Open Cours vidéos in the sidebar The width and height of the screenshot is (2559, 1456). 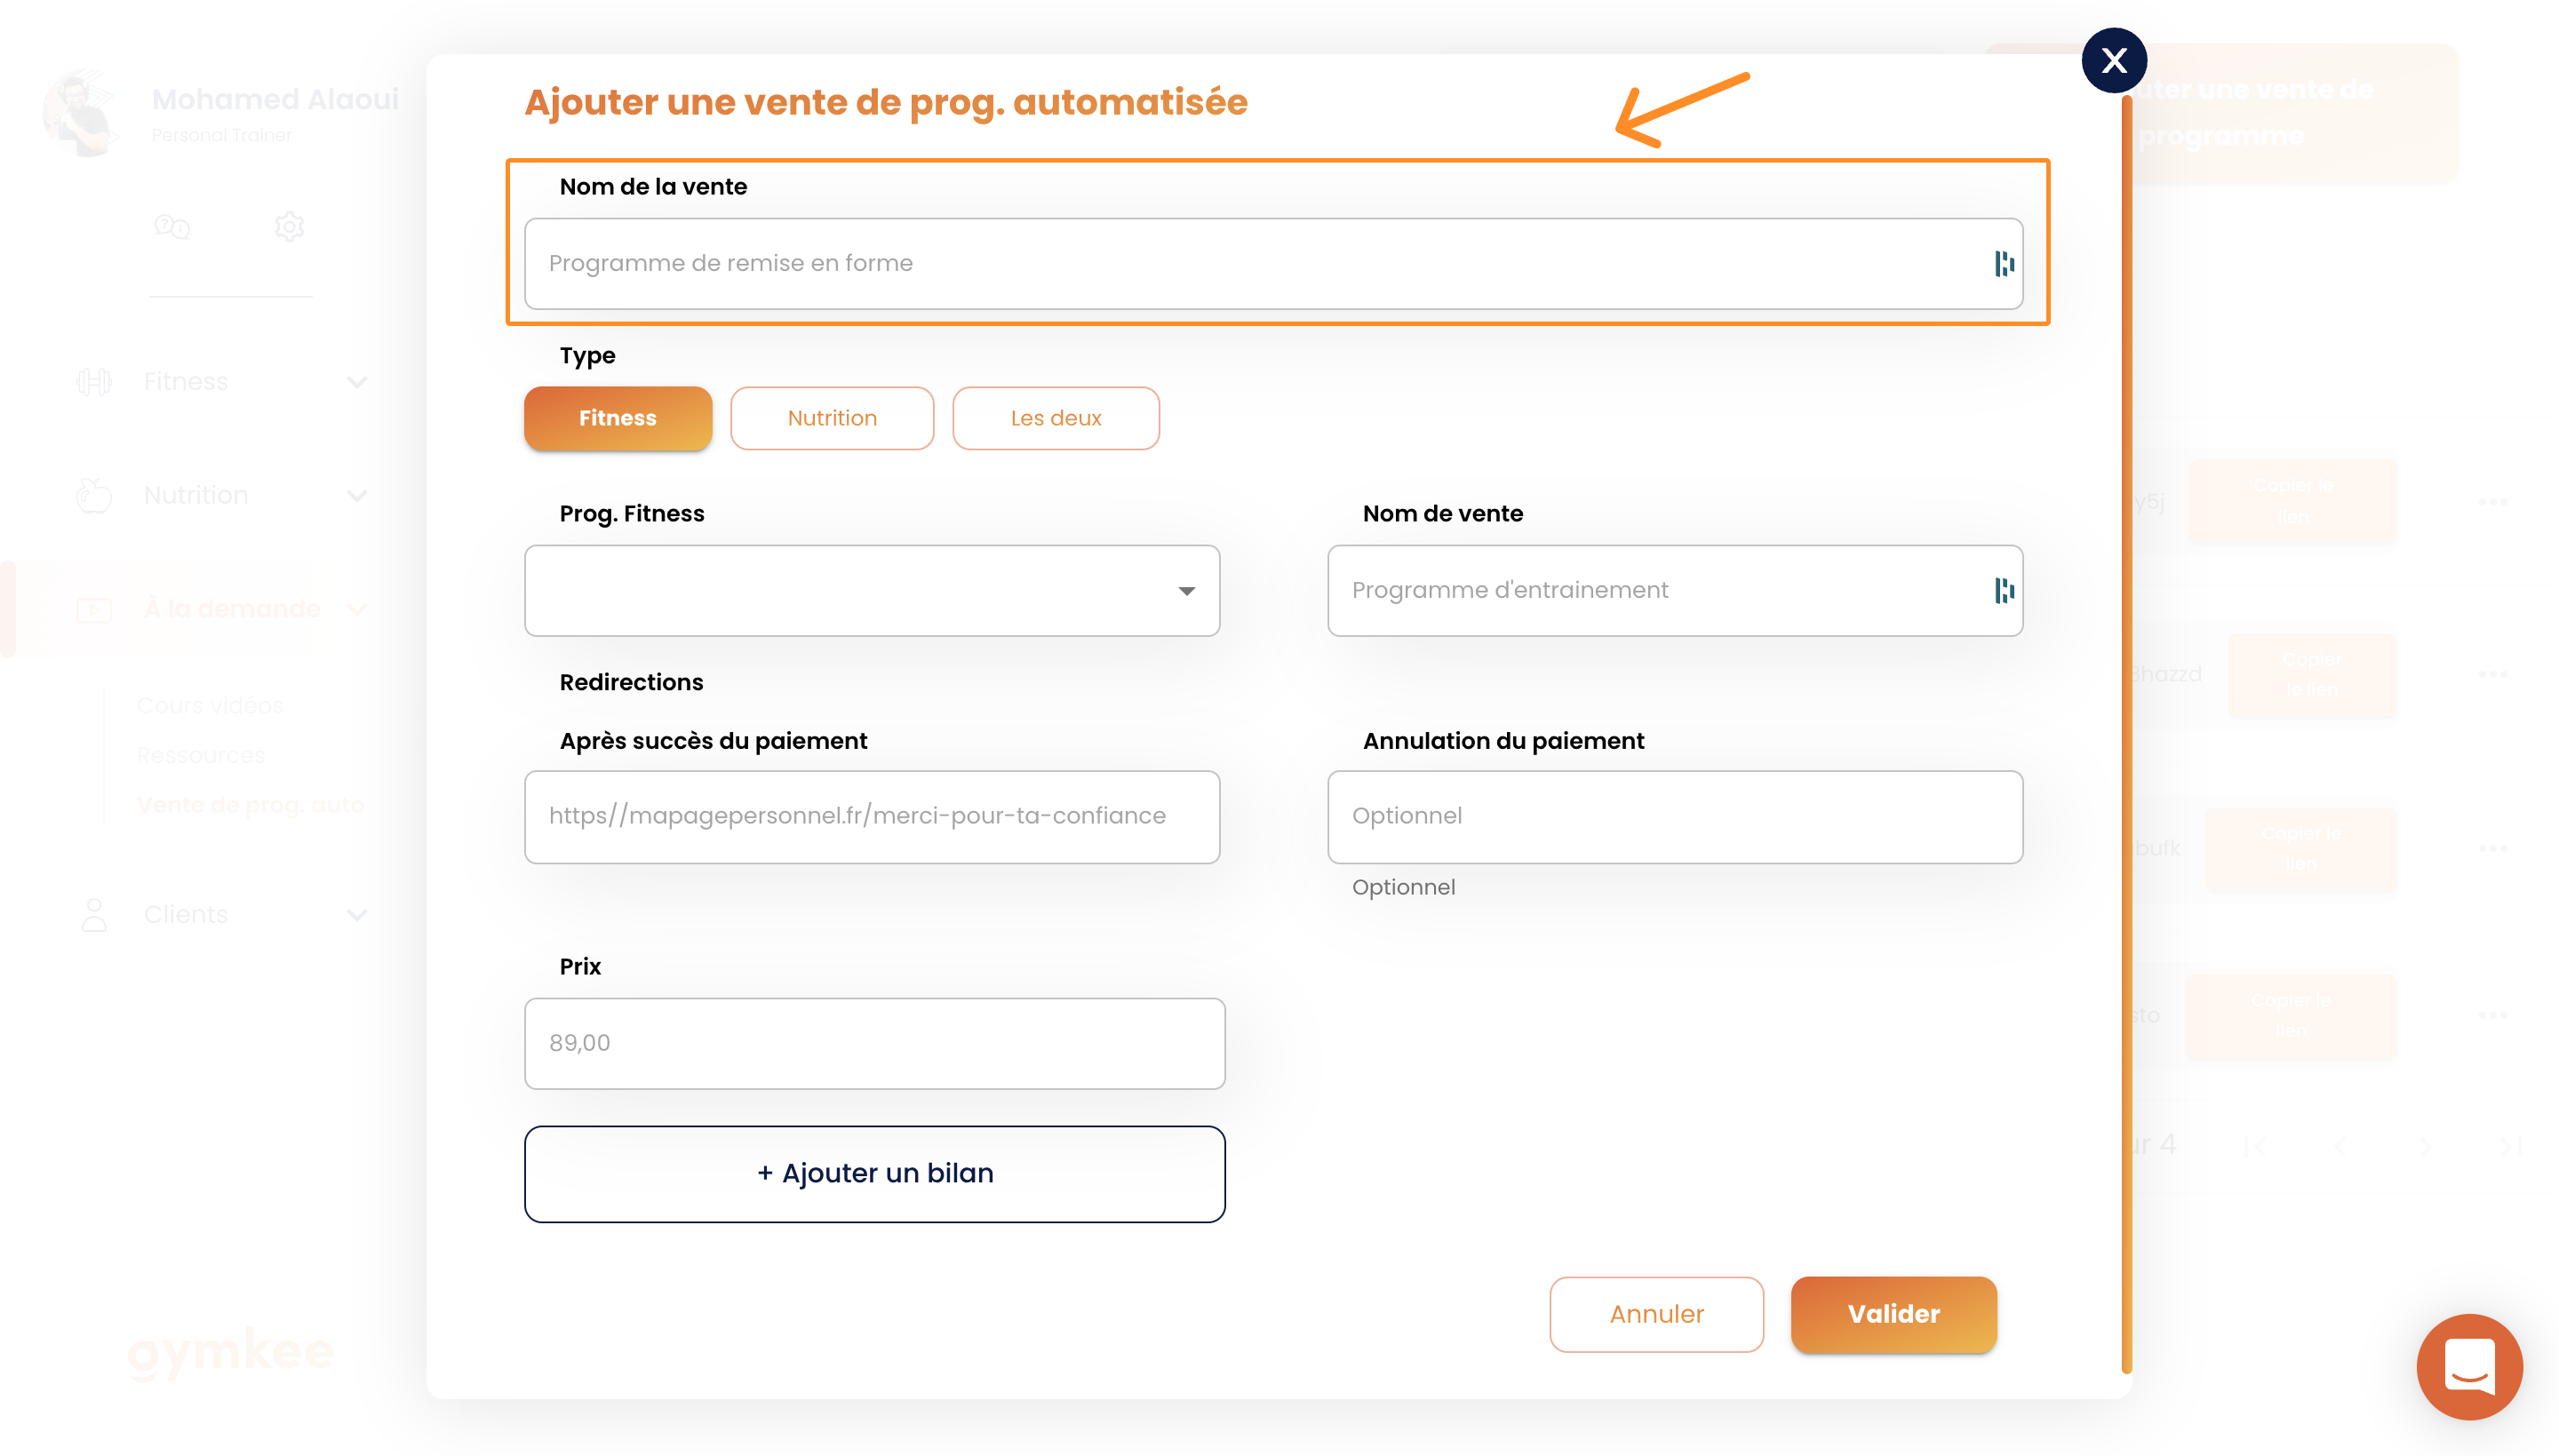[210, 706]
